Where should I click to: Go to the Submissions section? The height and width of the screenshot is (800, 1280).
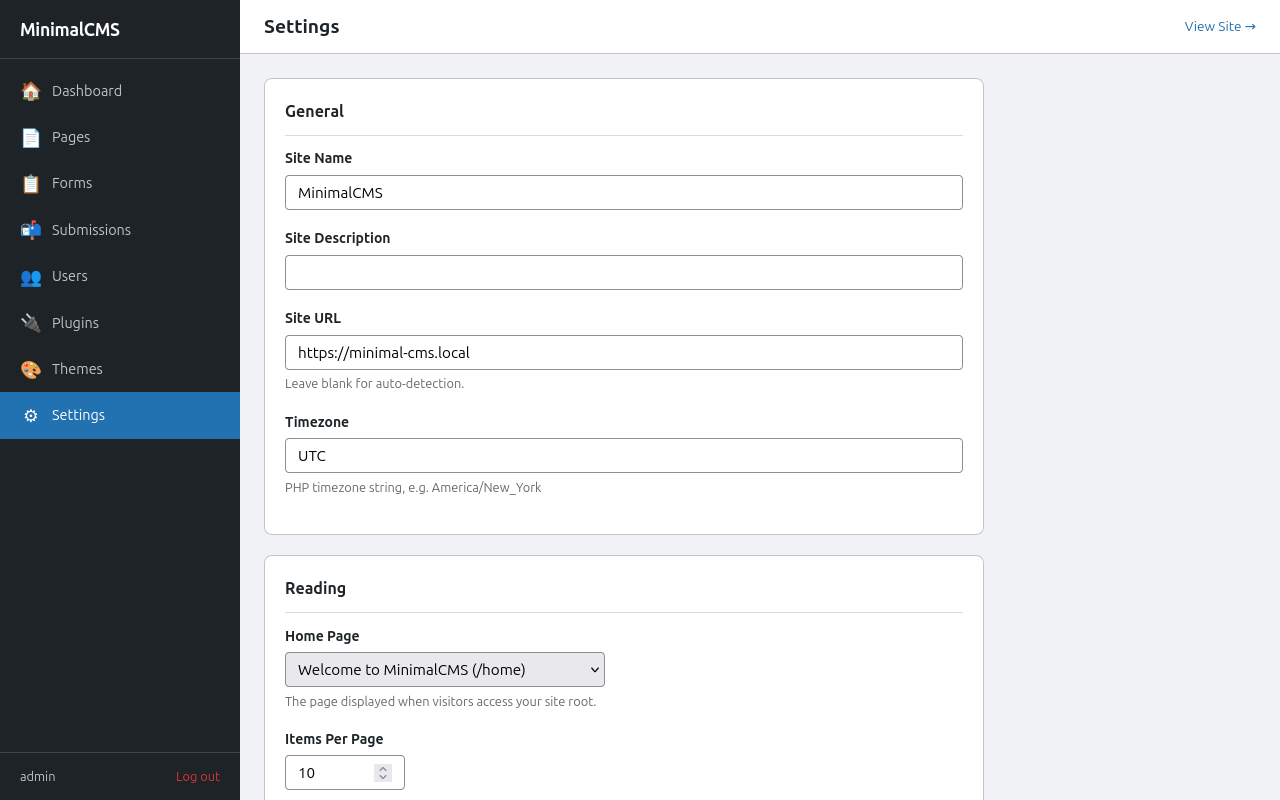tap(91, 230)
